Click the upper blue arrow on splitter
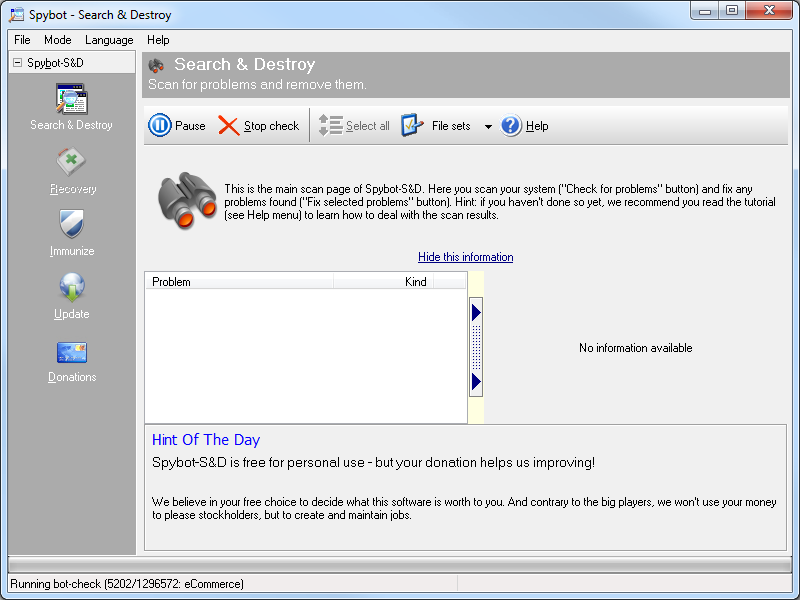Viewport: 800px width, 600px height. [476, 312]
